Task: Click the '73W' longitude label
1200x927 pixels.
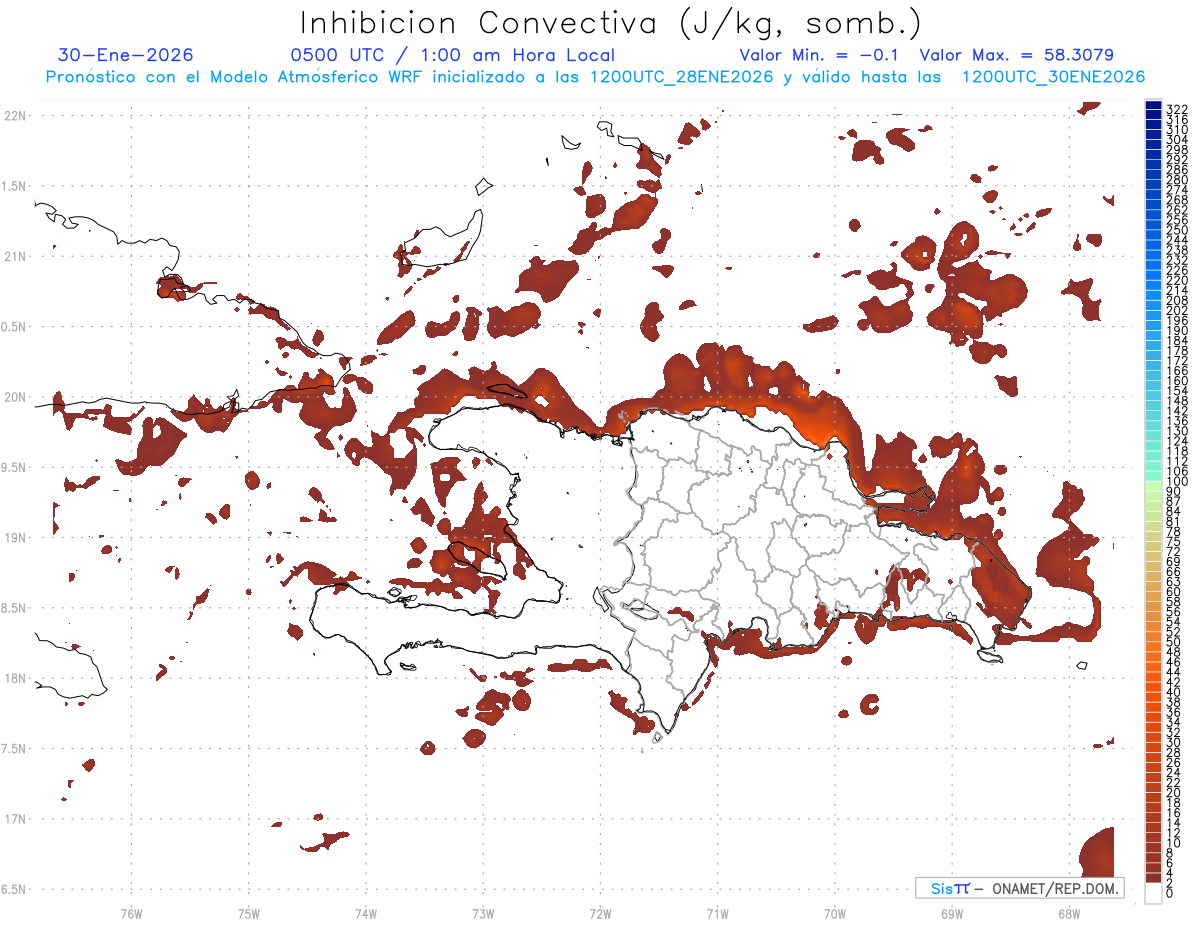Action: tap(483, 912)
